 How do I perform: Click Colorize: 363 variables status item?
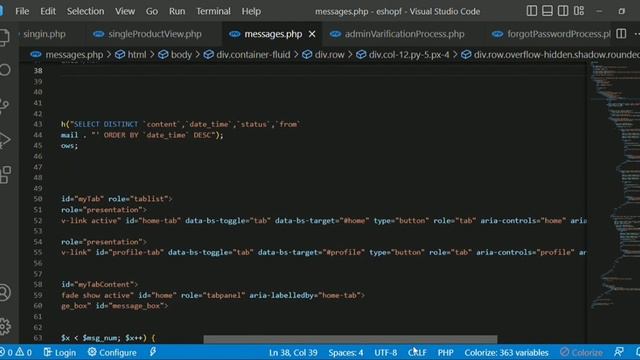pyautogui.click(x=506, y=352)
